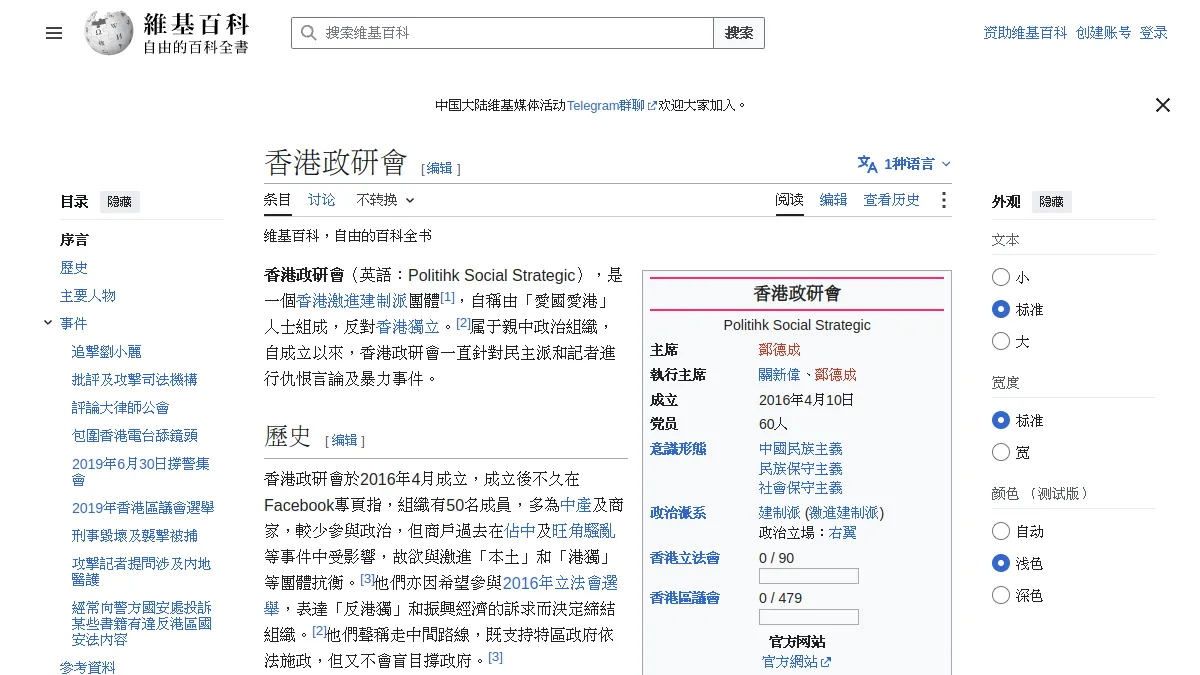Click the 香港區議會 seats bar

pyautogui.click(x=809, y=617)
